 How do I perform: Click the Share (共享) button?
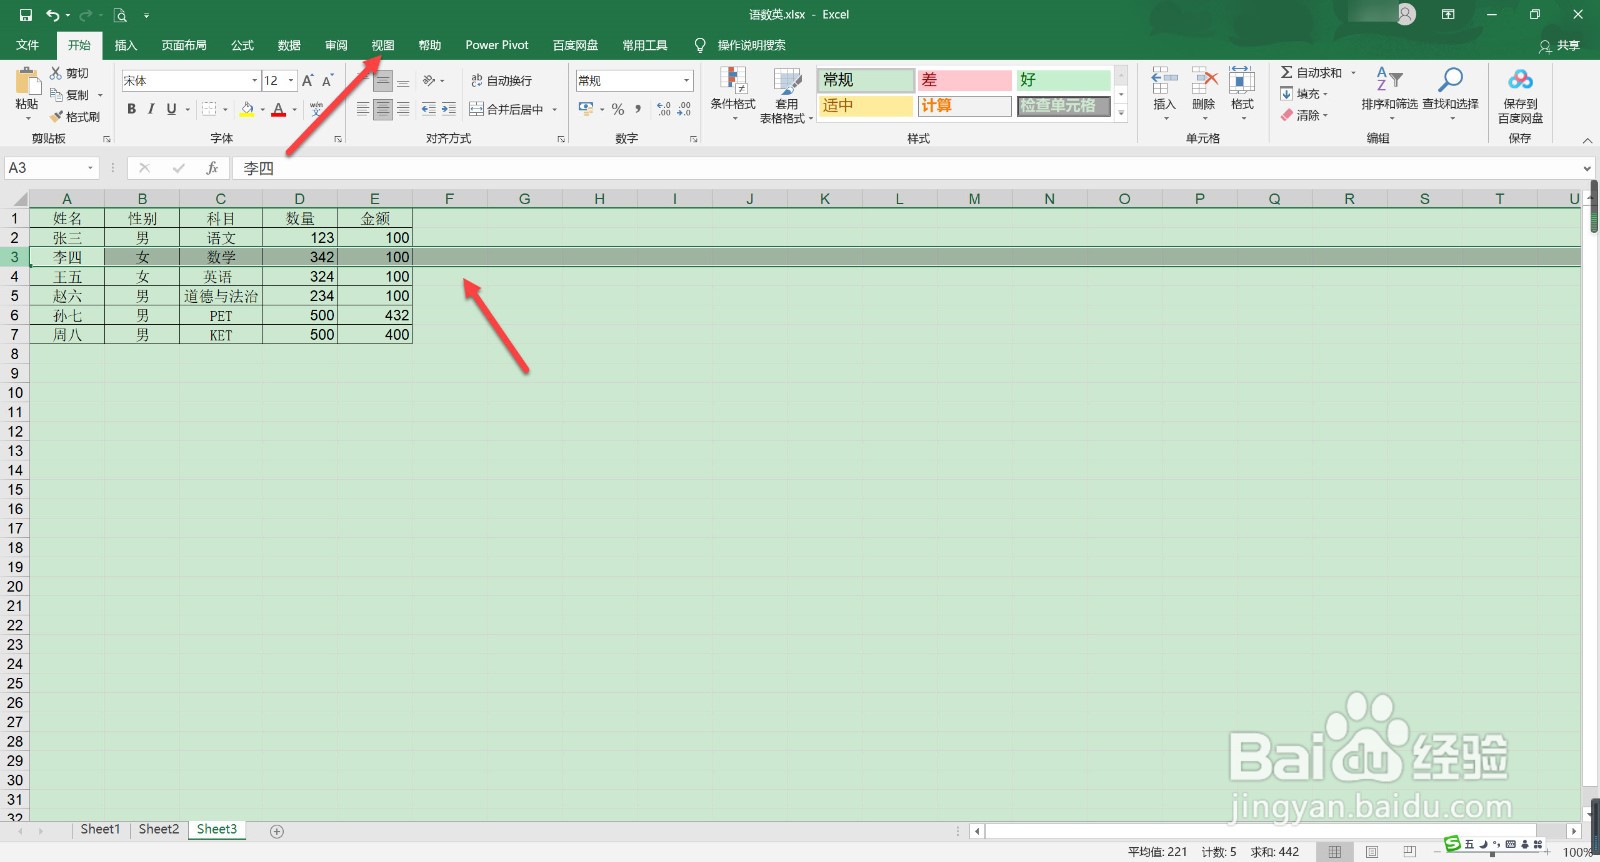point(1560,45)
